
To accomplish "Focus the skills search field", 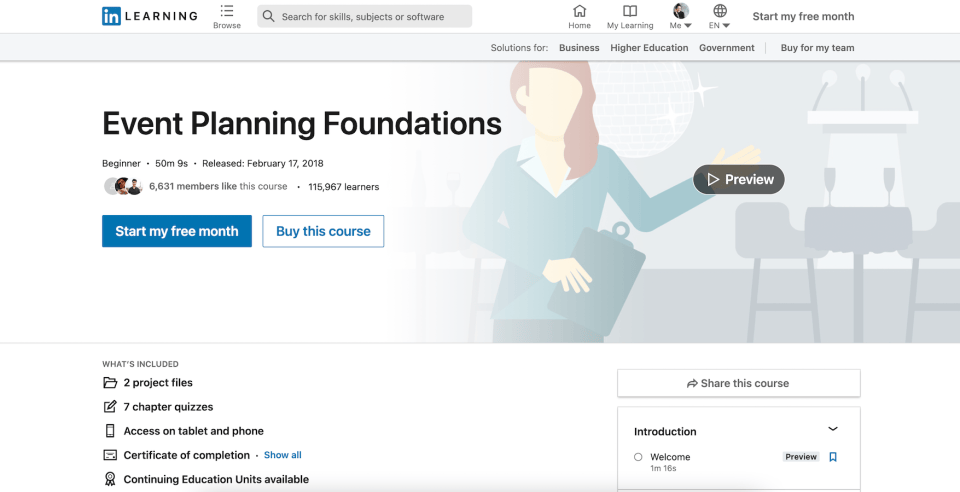I will pyautogui.click(x=364, y=17).
